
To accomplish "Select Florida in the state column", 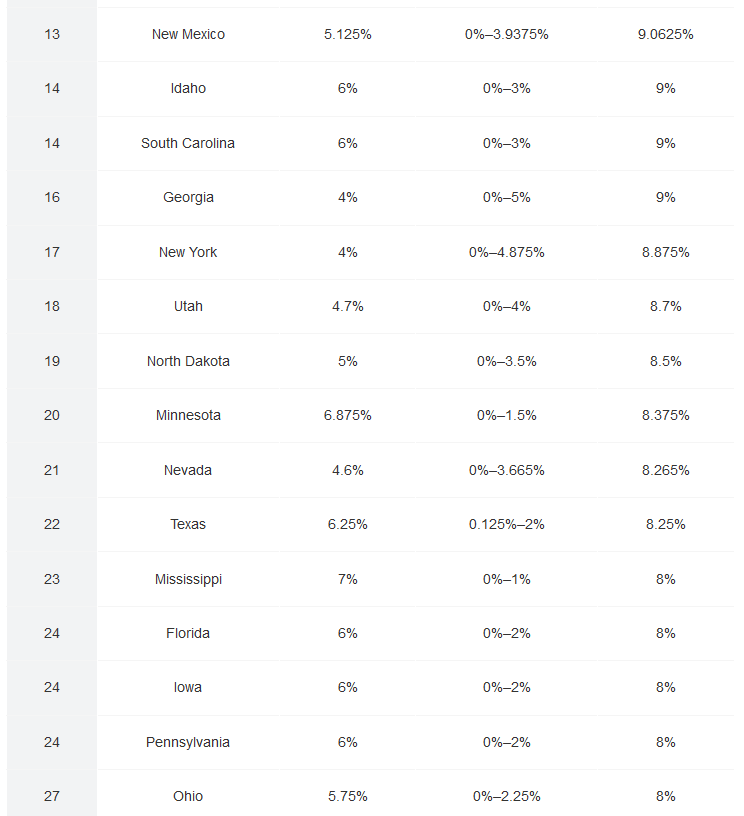I will 188,633.
